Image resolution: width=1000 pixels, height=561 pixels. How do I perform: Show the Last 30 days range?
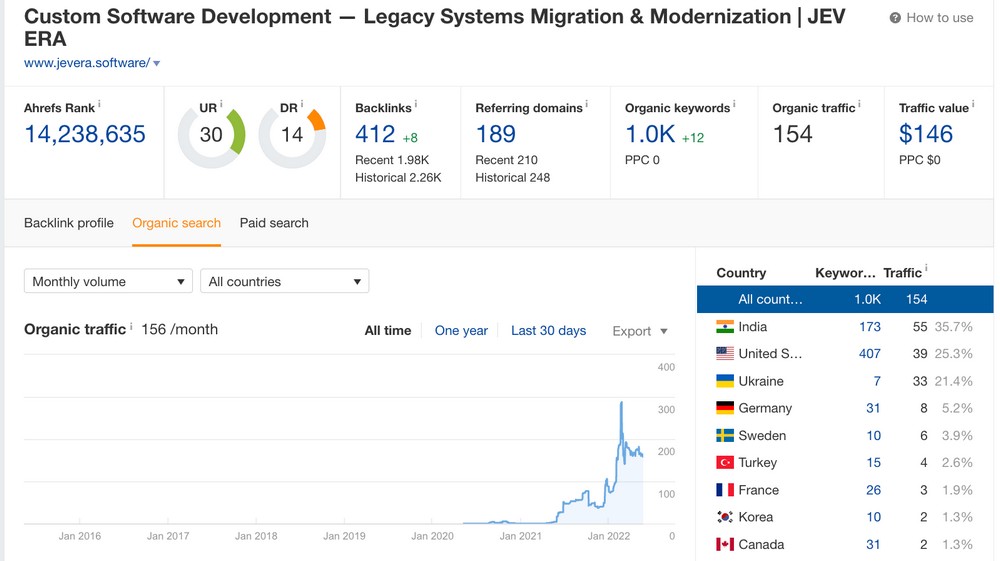(x=548, y=331)
